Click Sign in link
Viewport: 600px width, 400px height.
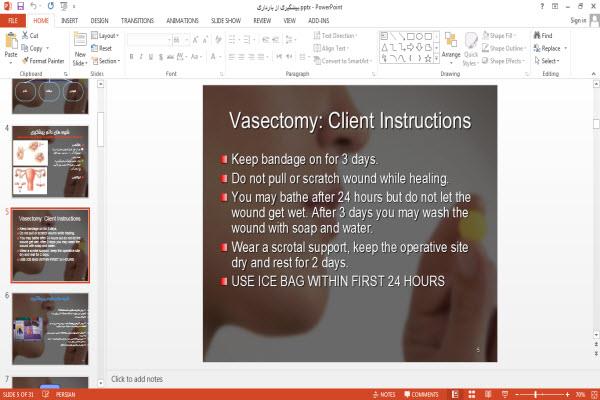578,20
